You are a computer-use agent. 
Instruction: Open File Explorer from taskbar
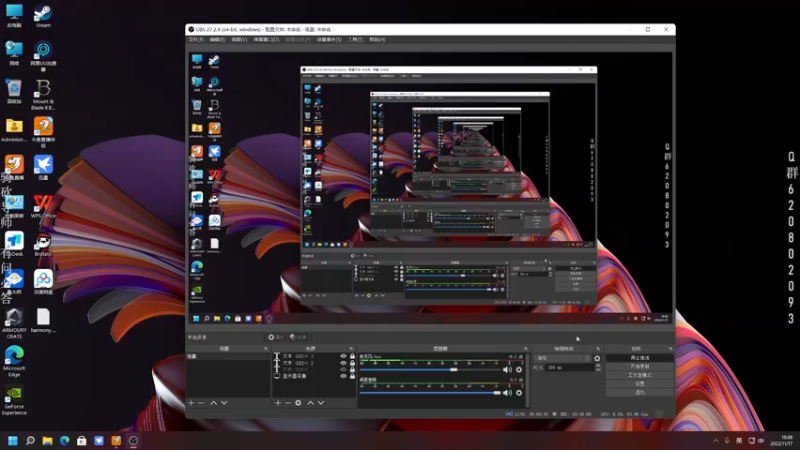(47, 440)
